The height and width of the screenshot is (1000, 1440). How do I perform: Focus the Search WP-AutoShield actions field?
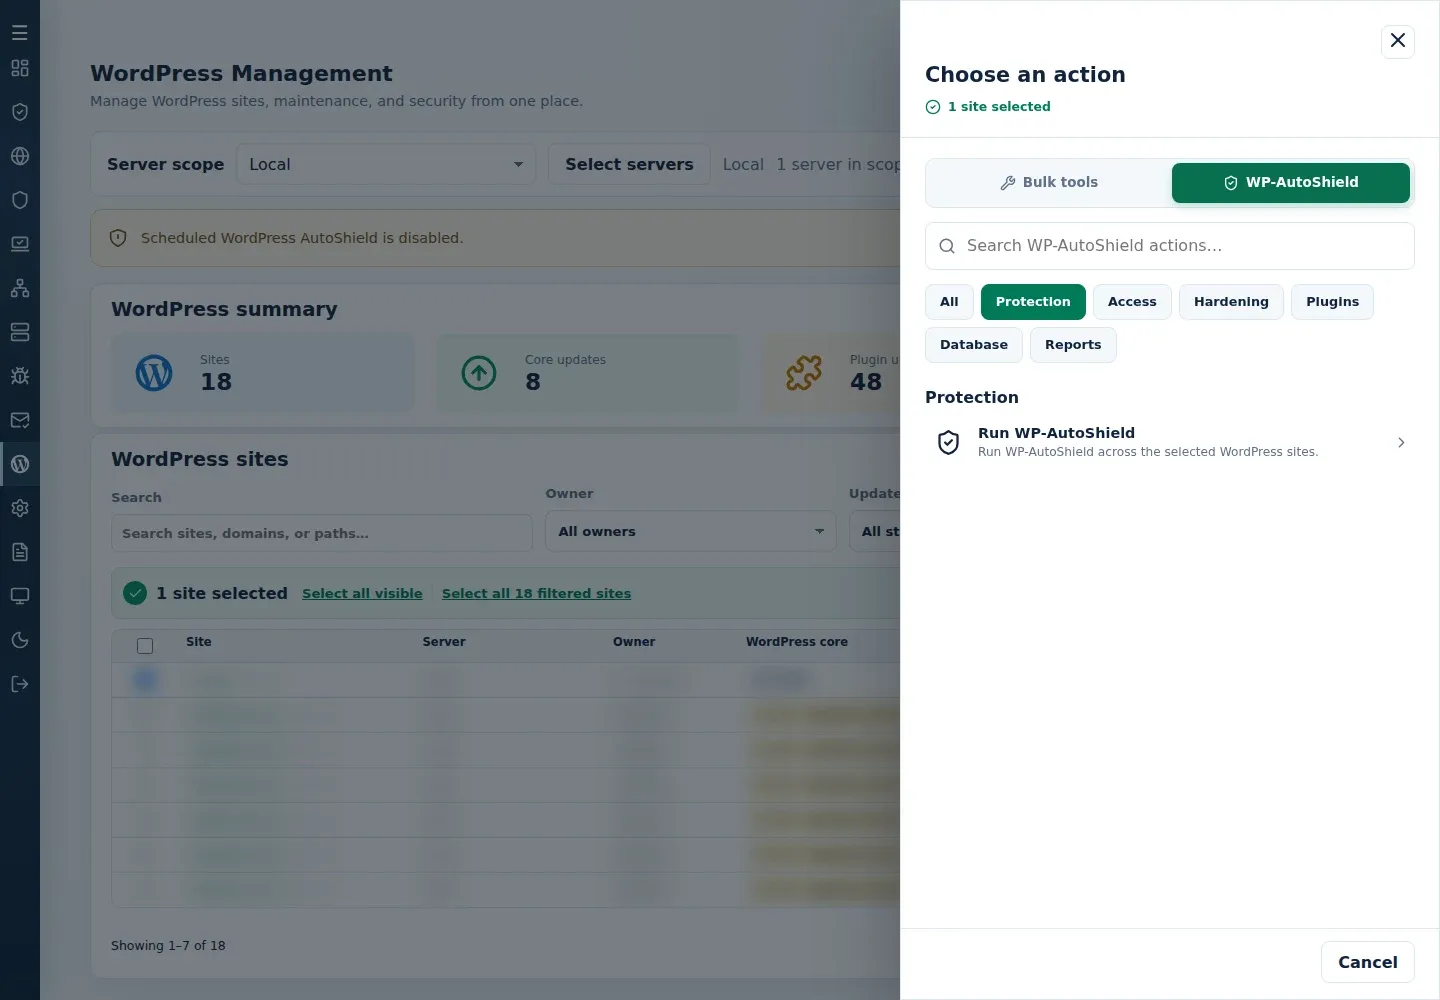(x=1170, y=246)
